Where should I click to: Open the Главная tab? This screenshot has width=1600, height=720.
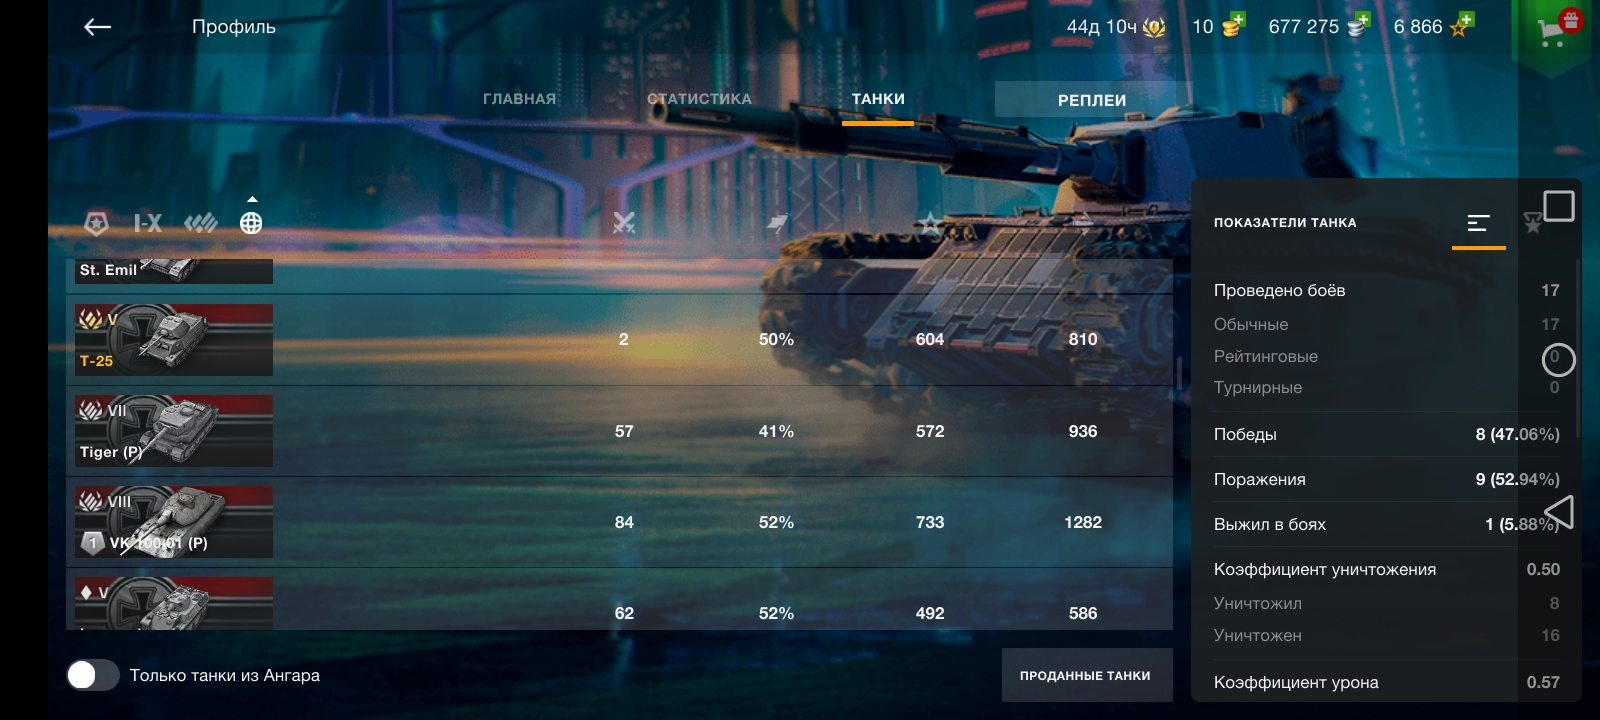click(519, 99)
